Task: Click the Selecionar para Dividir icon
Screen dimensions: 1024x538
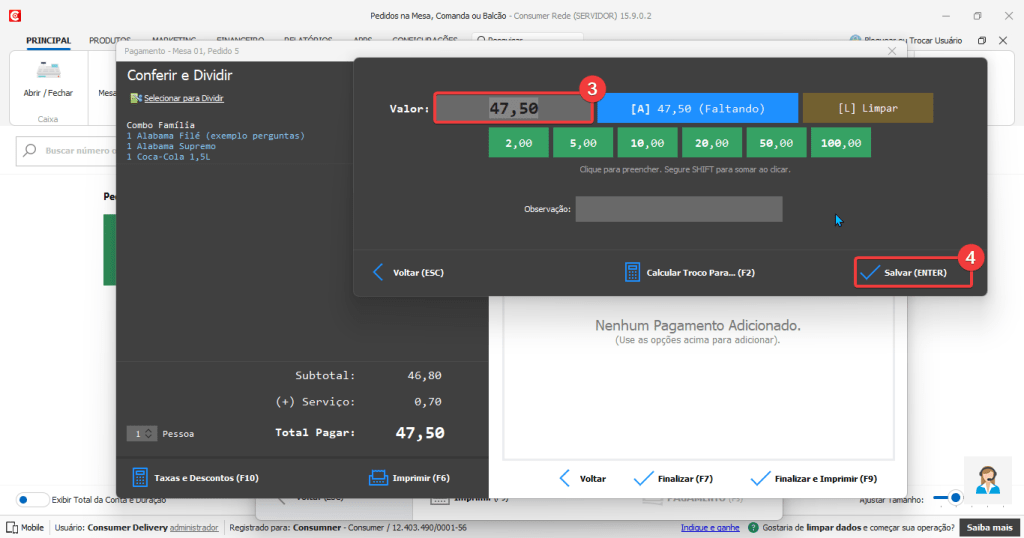Action: [136, 98]
